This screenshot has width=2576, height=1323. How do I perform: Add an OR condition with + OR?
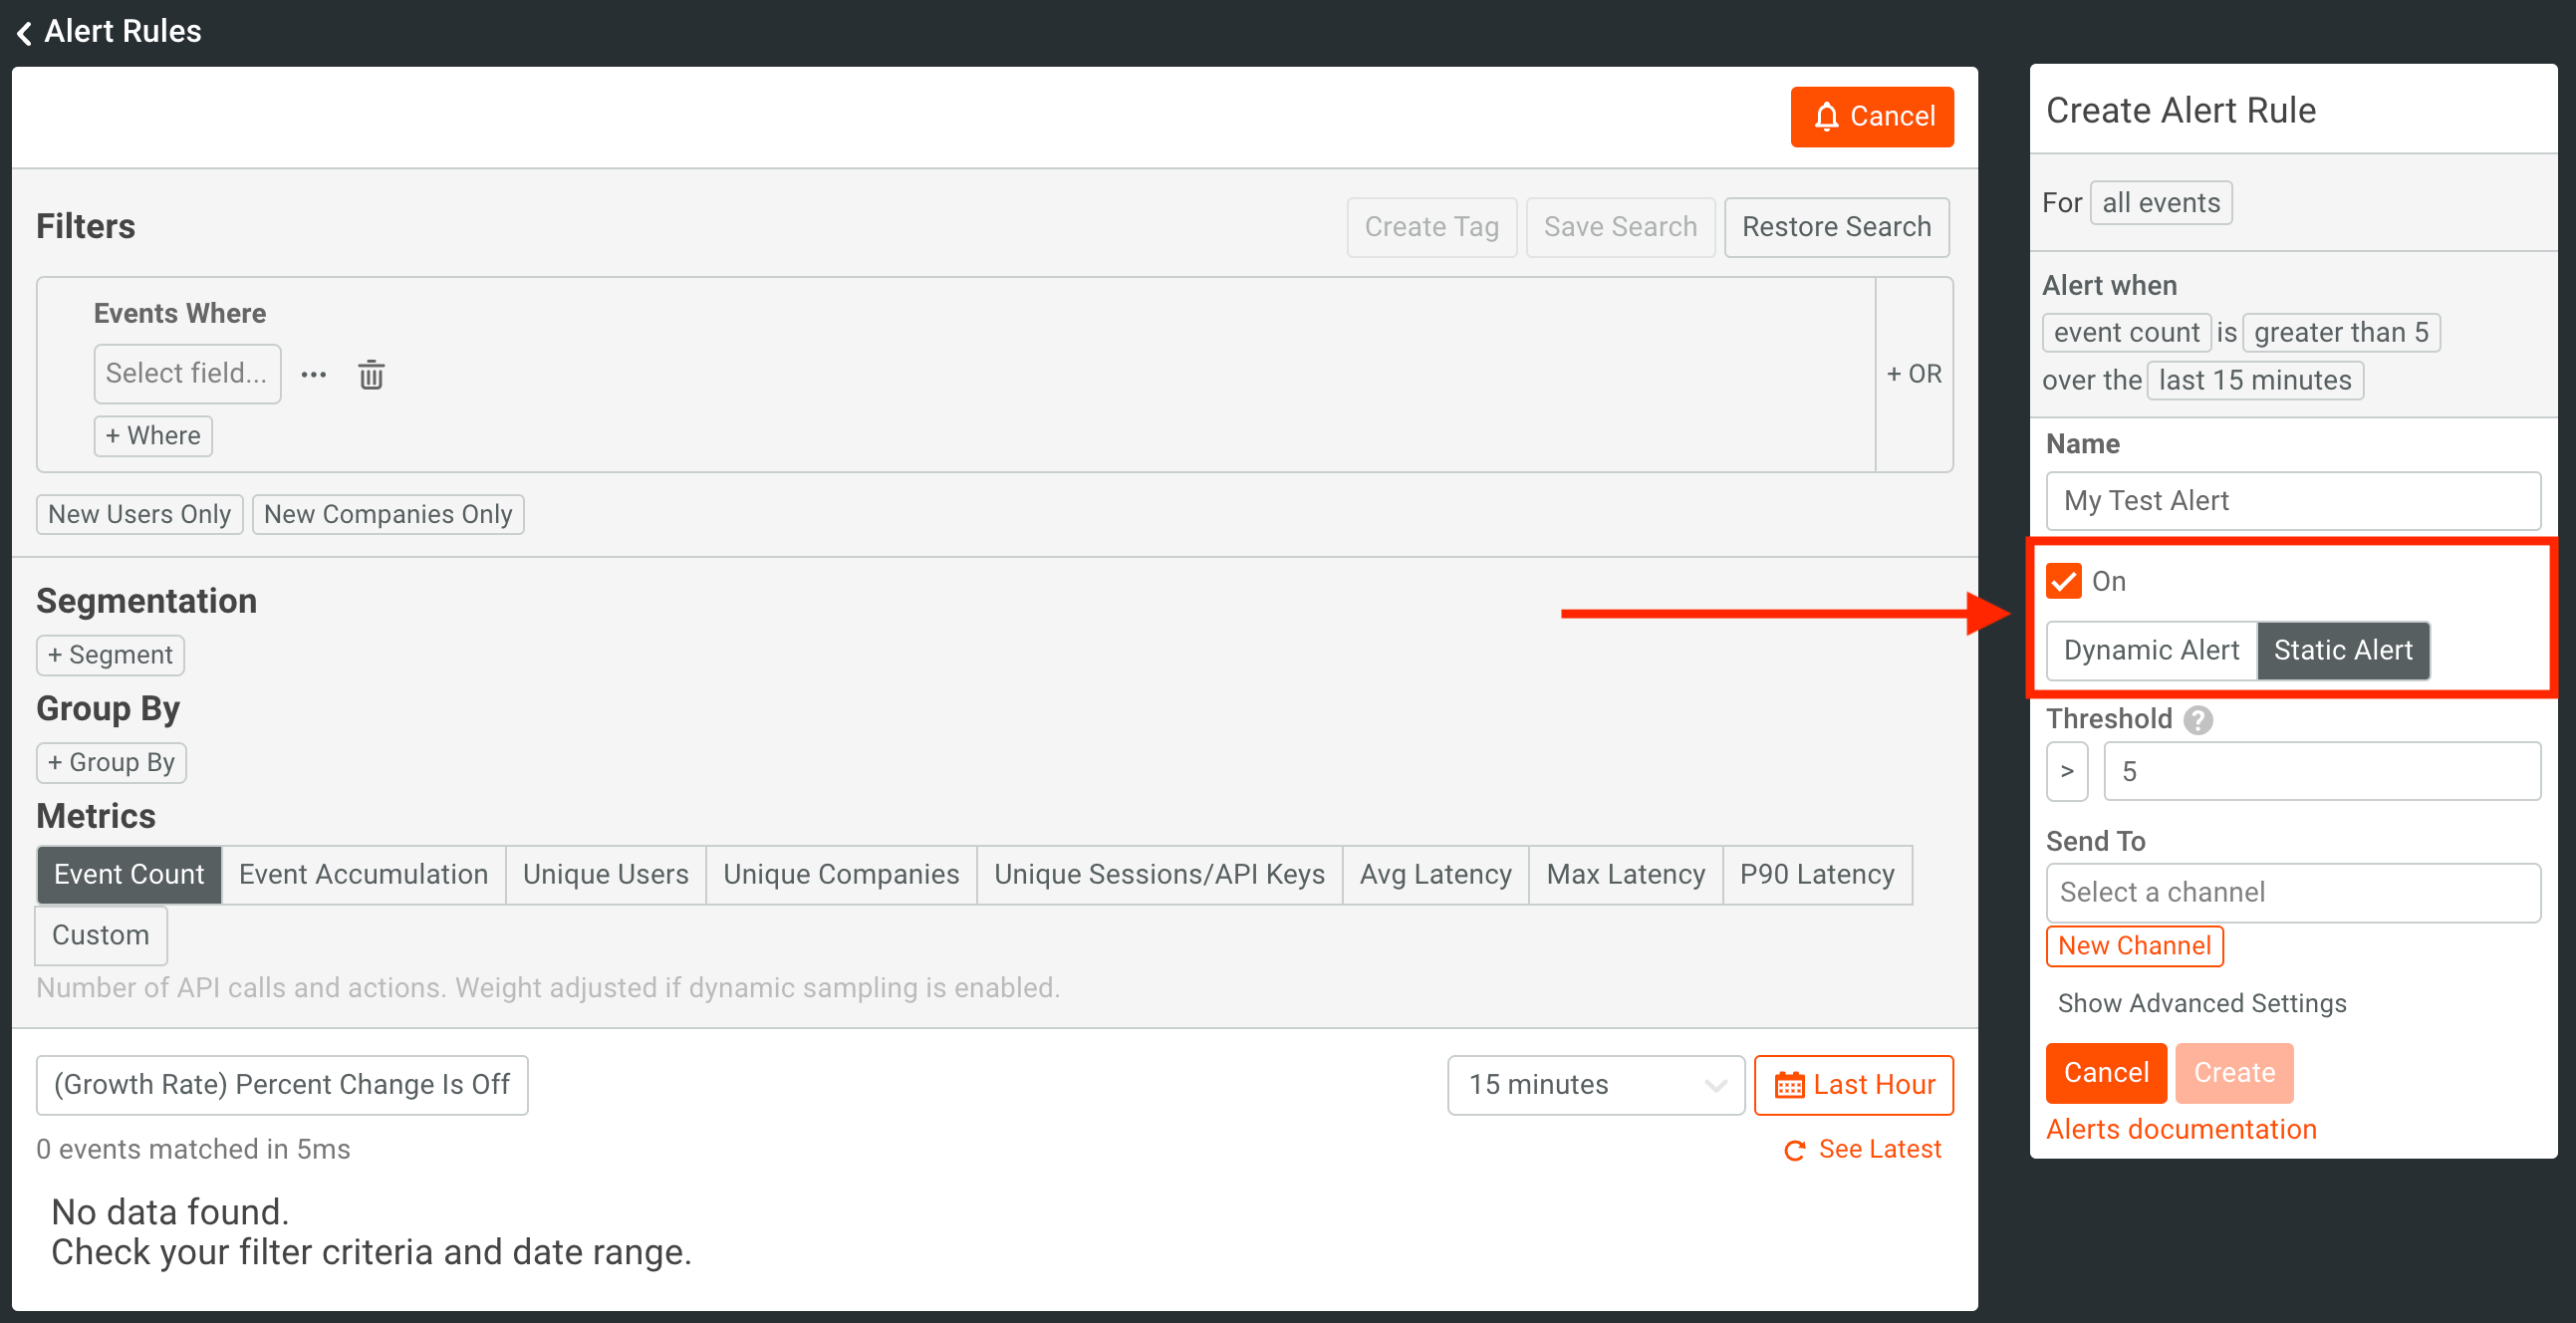pyautogui.click(x=1913, y=373)
